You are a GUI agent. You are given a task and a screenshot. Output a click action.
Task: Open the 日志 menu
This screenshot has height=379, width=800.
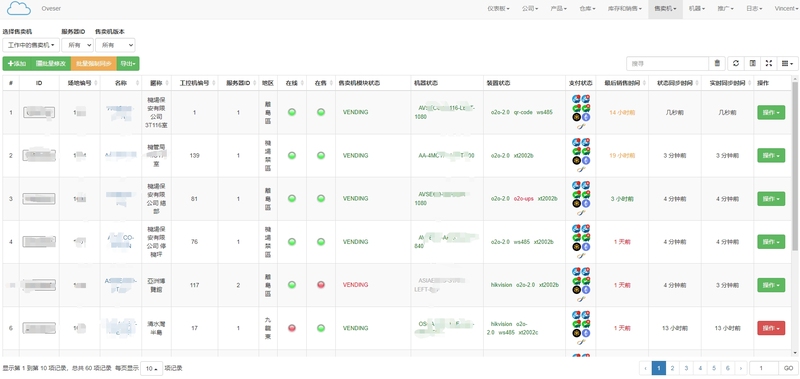(754, 9)
